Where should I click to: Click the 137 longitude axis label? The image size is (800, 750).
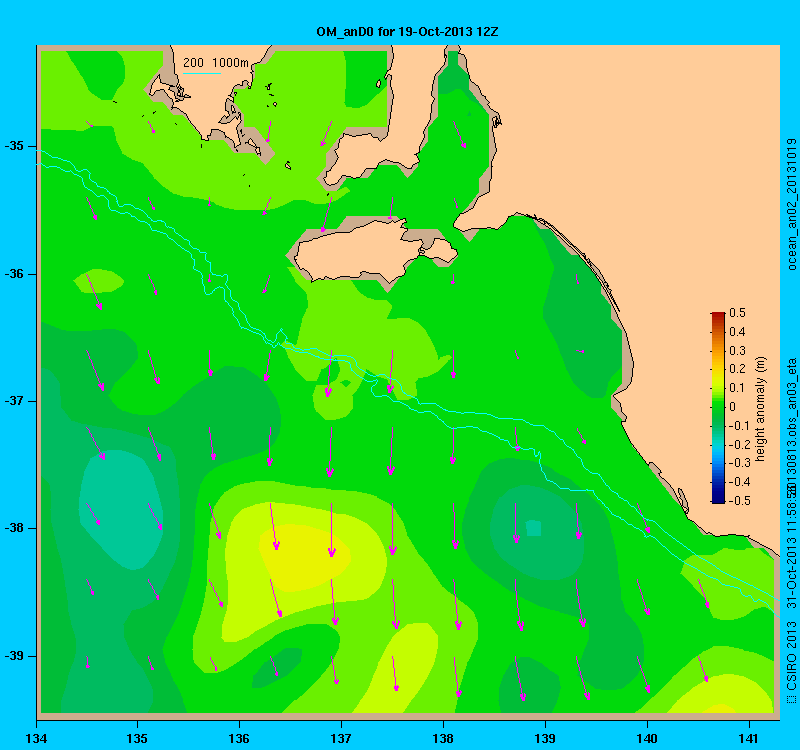(x=341, y=739)
